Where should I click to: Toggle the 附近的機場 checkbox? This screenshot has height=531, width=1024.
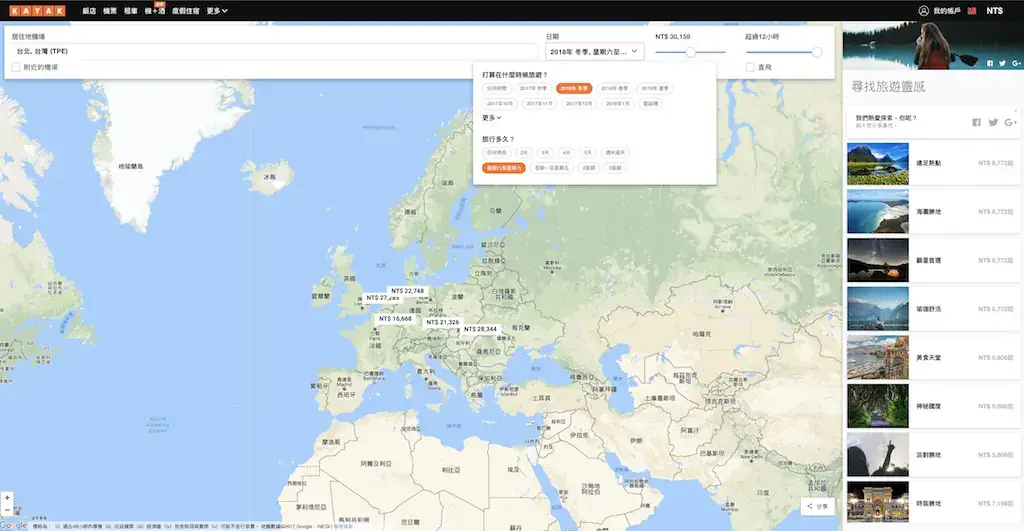tap(16, 67)
